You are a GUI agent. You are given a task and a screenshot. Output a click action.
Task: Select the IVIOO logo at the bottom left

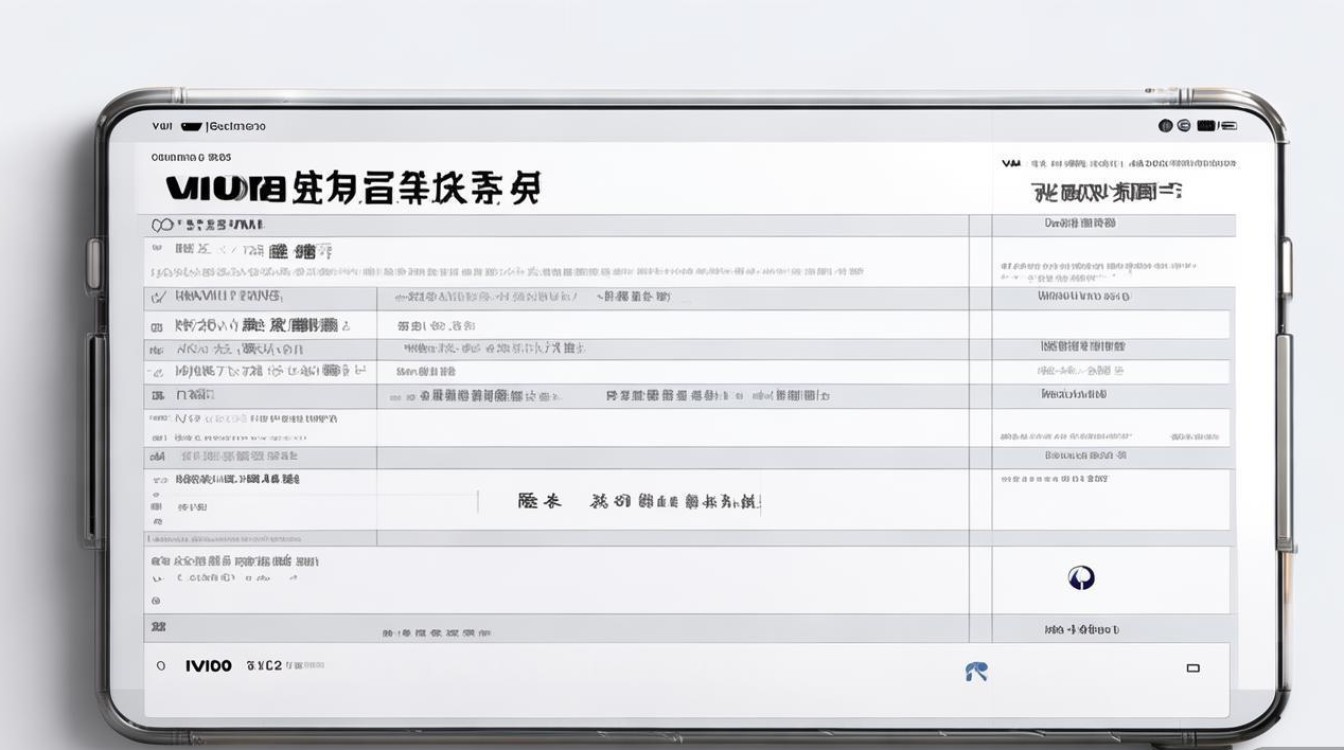point(208,663)
